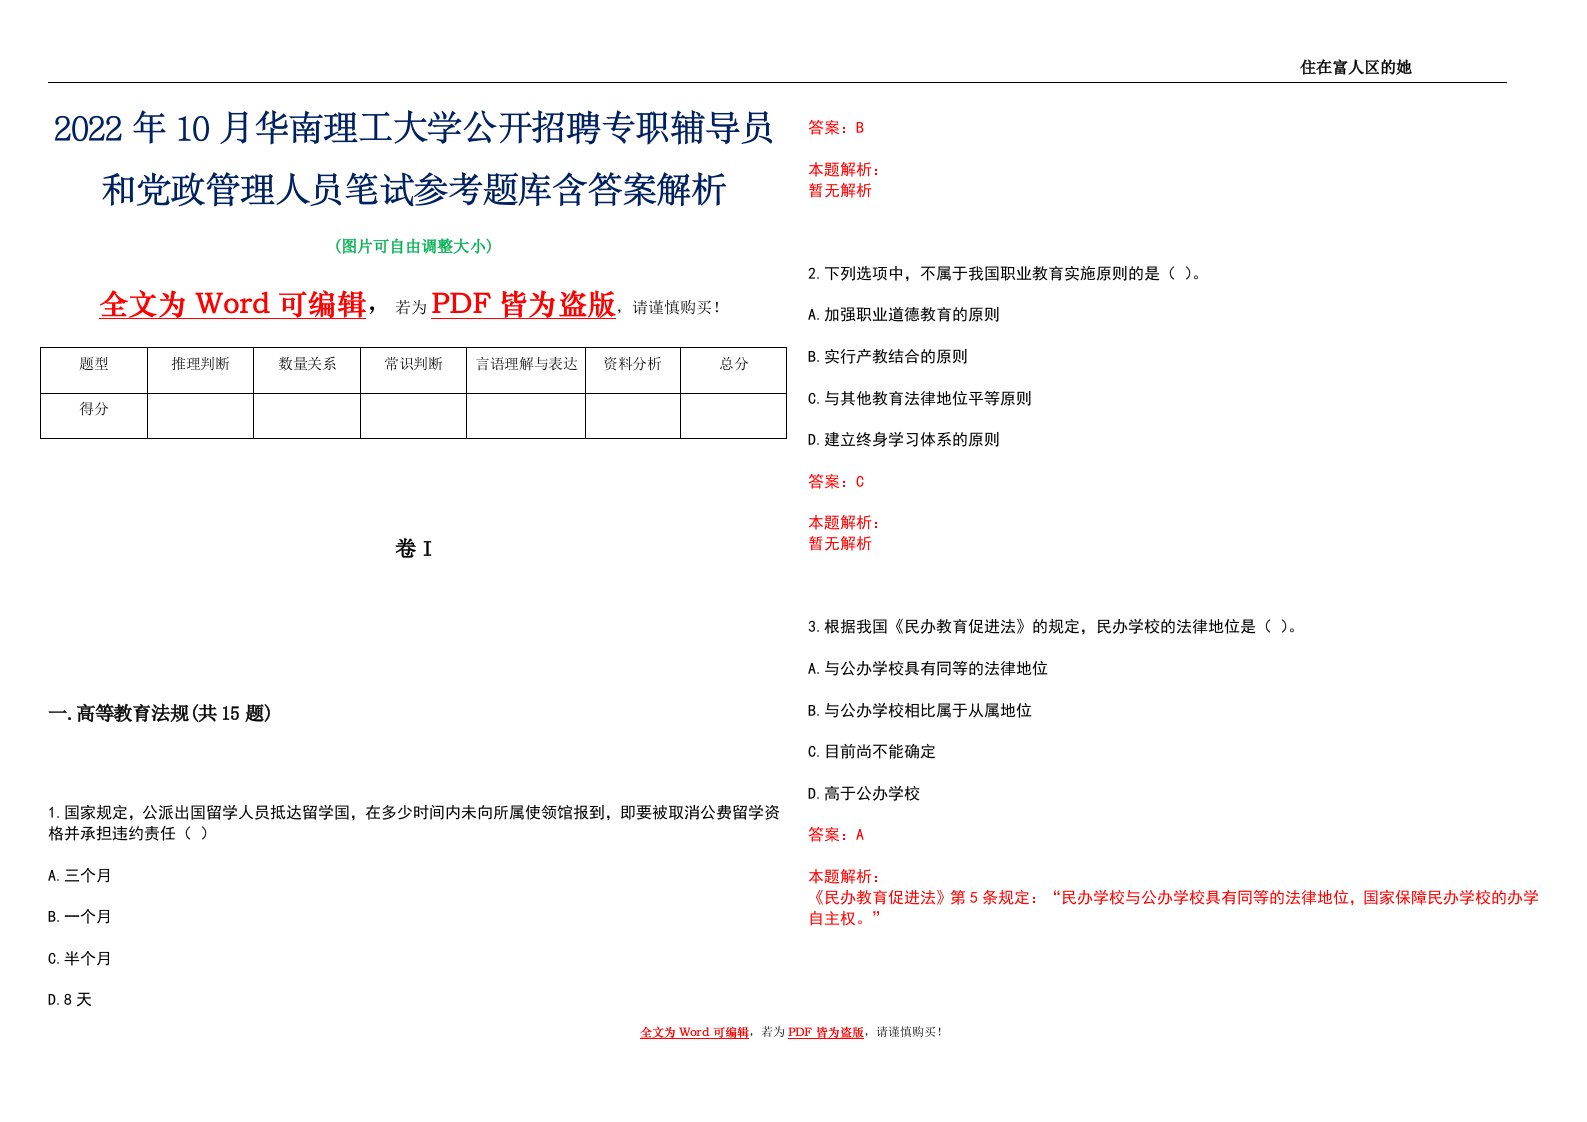Click the empty score cell under 资料分析

pos(633,416)
